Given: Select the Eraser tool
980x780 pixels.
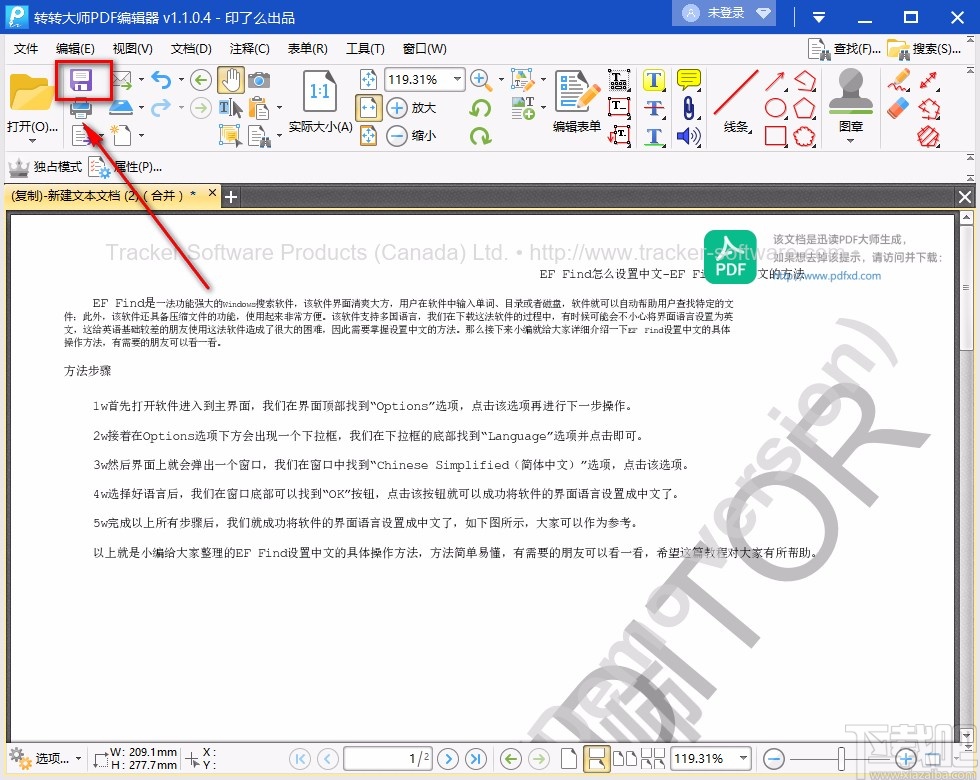Looking at the screenshot, I should point(899,108).
